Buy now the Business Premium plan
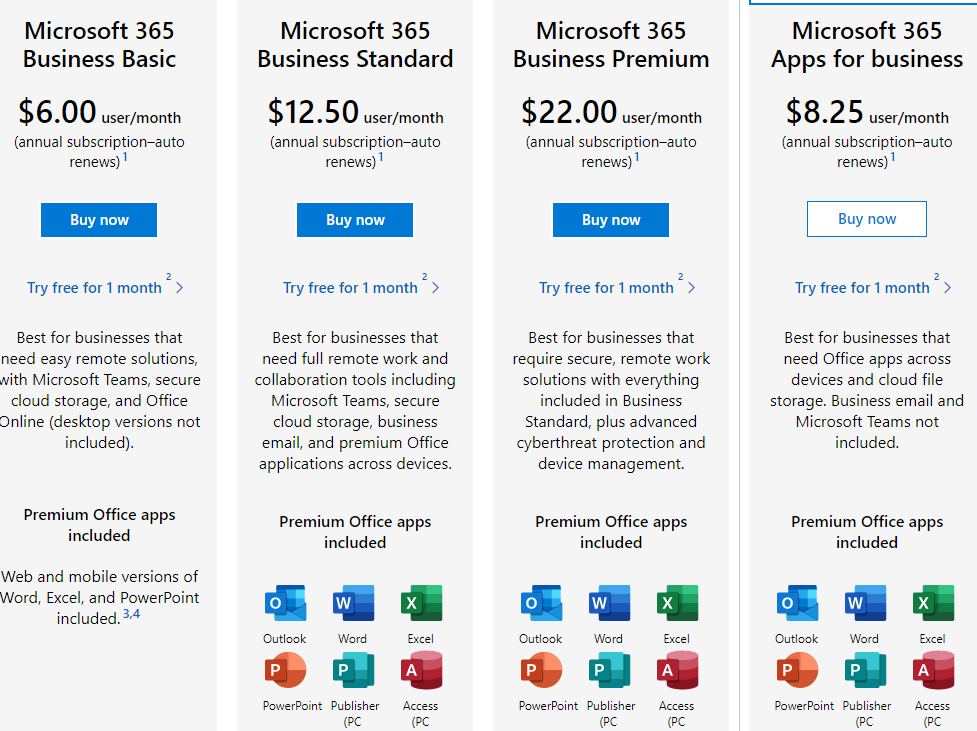The image size is (977, 731). point(611,220)
